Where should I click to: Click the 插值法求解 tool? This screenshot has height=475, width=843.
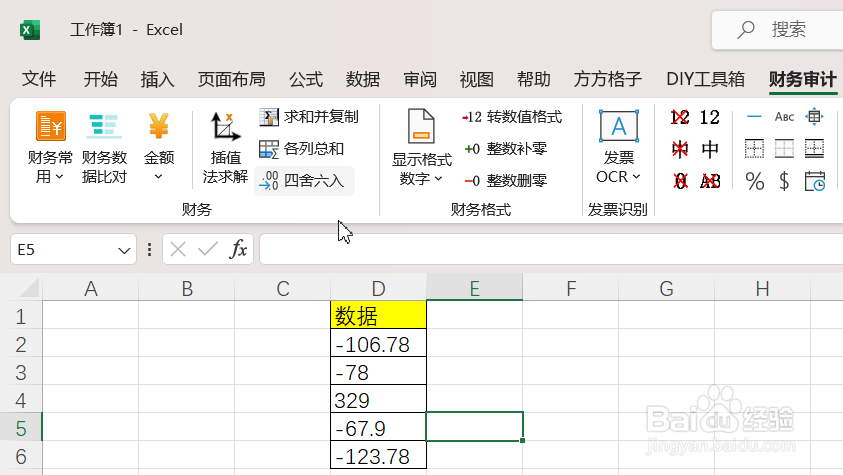coord(225,147)
